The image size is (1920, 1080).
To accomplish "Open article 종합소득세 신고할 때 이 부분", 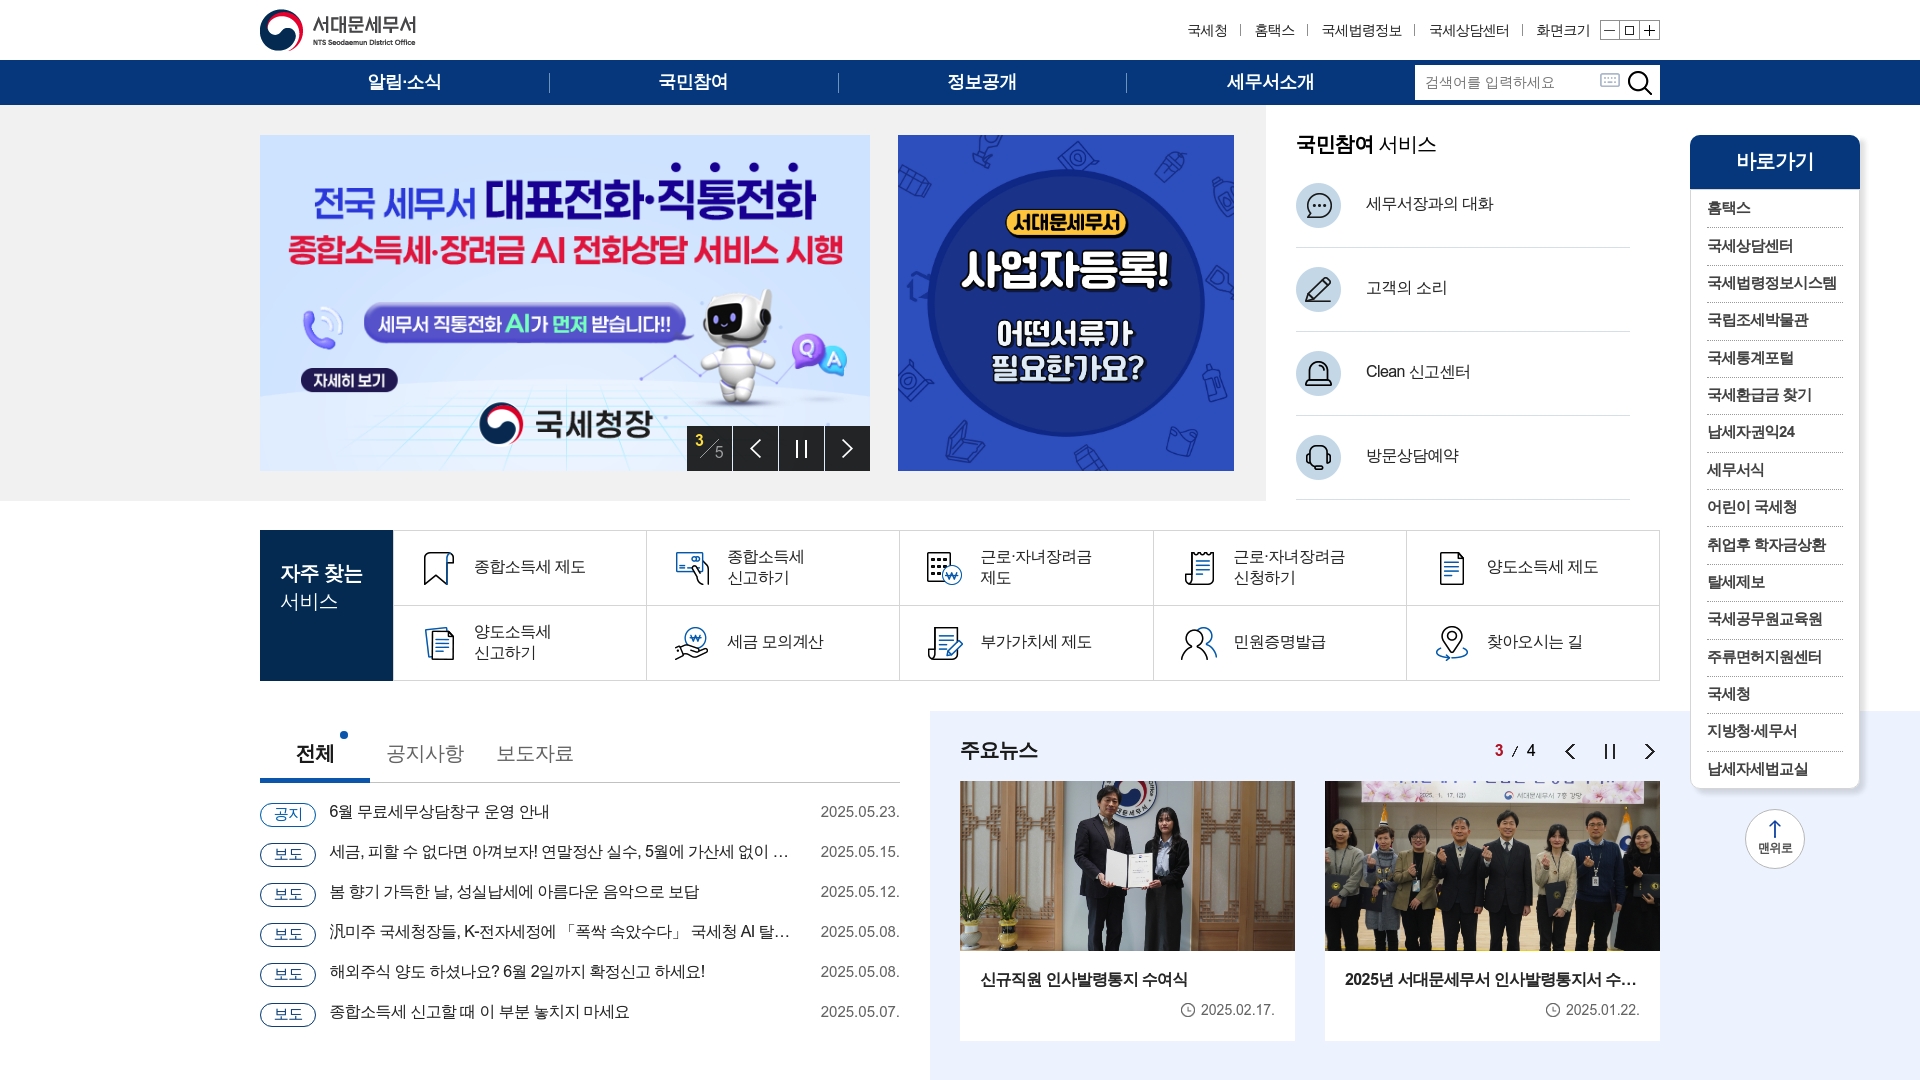I will [479, 1012].
